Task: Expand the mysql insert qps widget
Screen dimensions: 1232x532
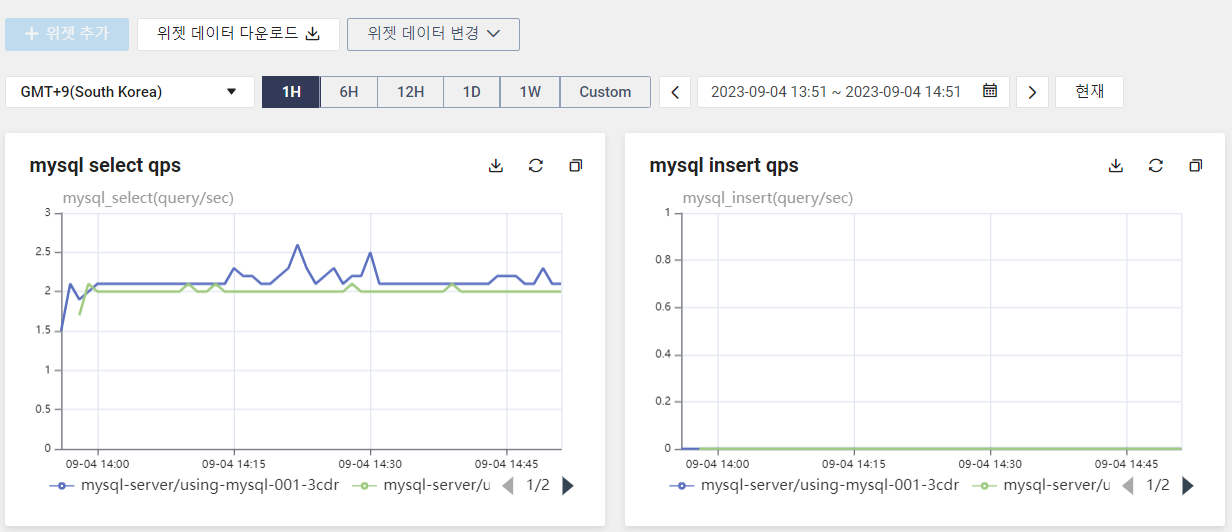Action: [x=1195, y=166]
